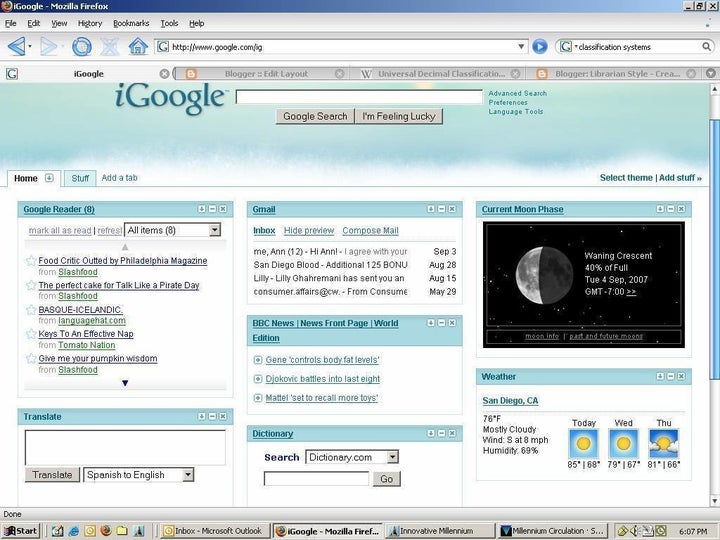Switch to the Stuff tab
The height and width of the screenshot is (540, 720).
point(80,178)
